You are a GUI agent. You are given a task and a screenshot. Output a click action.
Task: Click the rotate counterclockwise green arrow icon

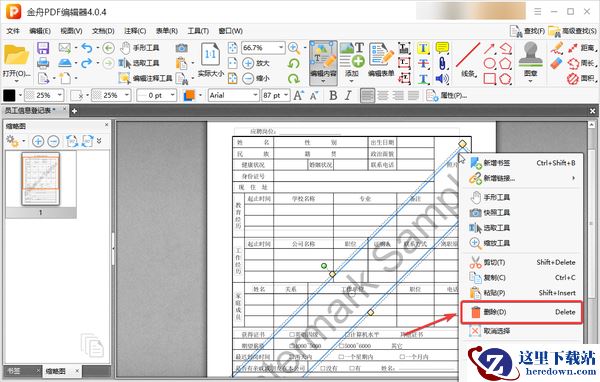pos(294,64)
